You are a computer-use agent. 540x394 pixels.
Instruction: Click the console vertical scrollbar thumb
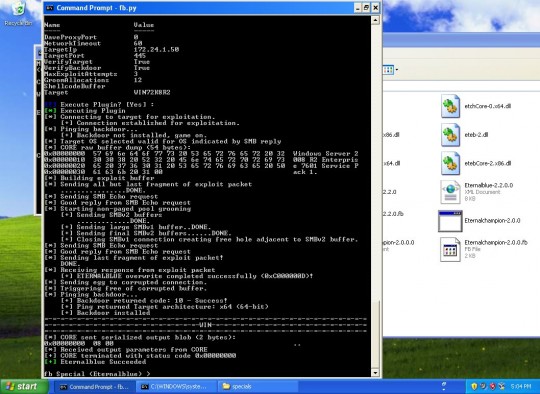[x=375, y=334]
